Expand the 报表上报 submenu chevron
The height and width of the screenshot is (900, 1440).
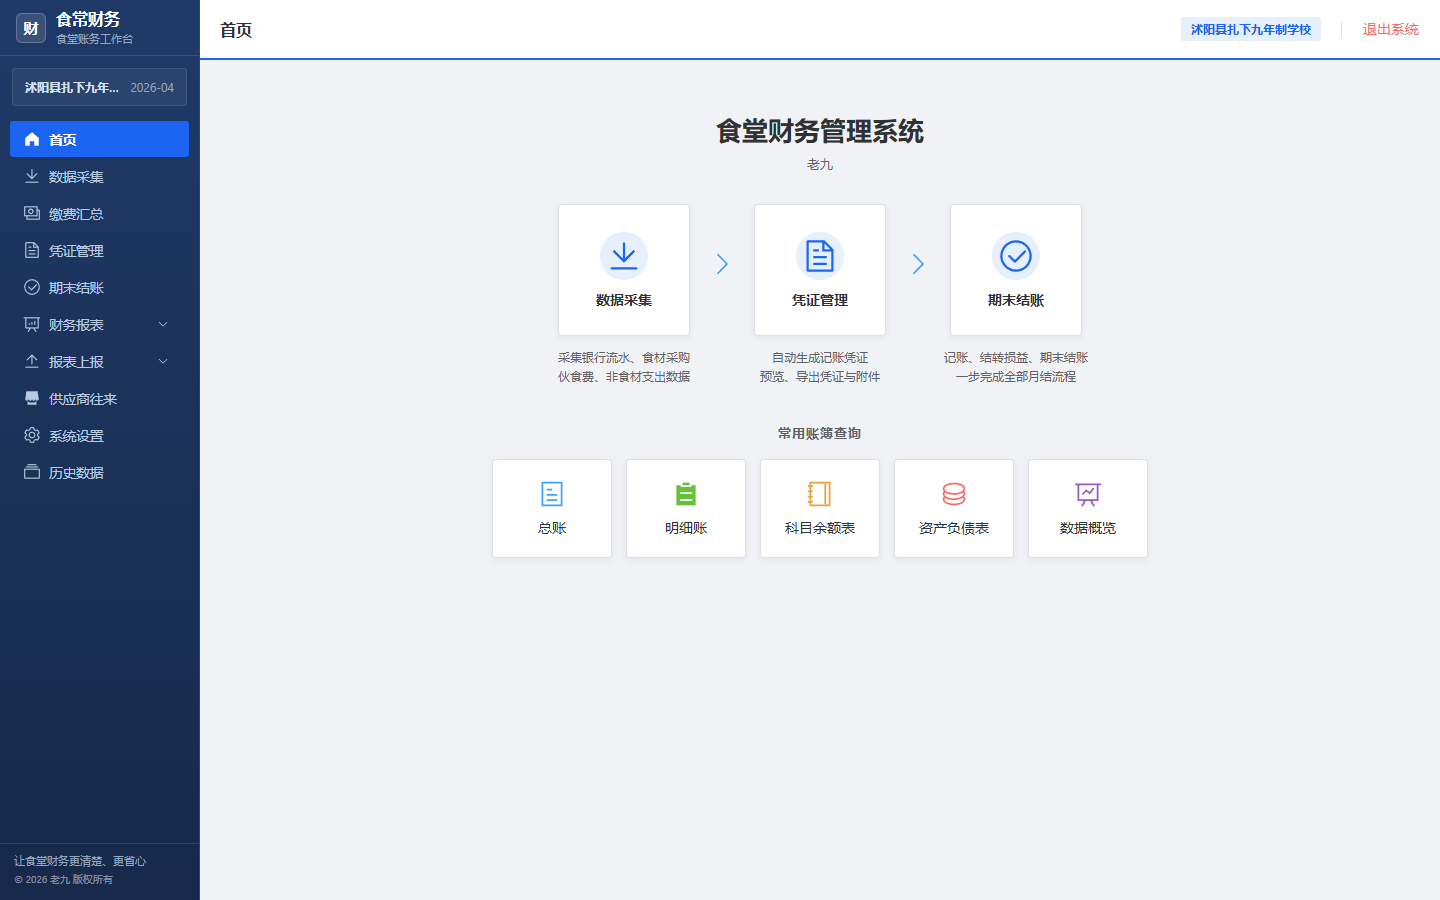163,361
